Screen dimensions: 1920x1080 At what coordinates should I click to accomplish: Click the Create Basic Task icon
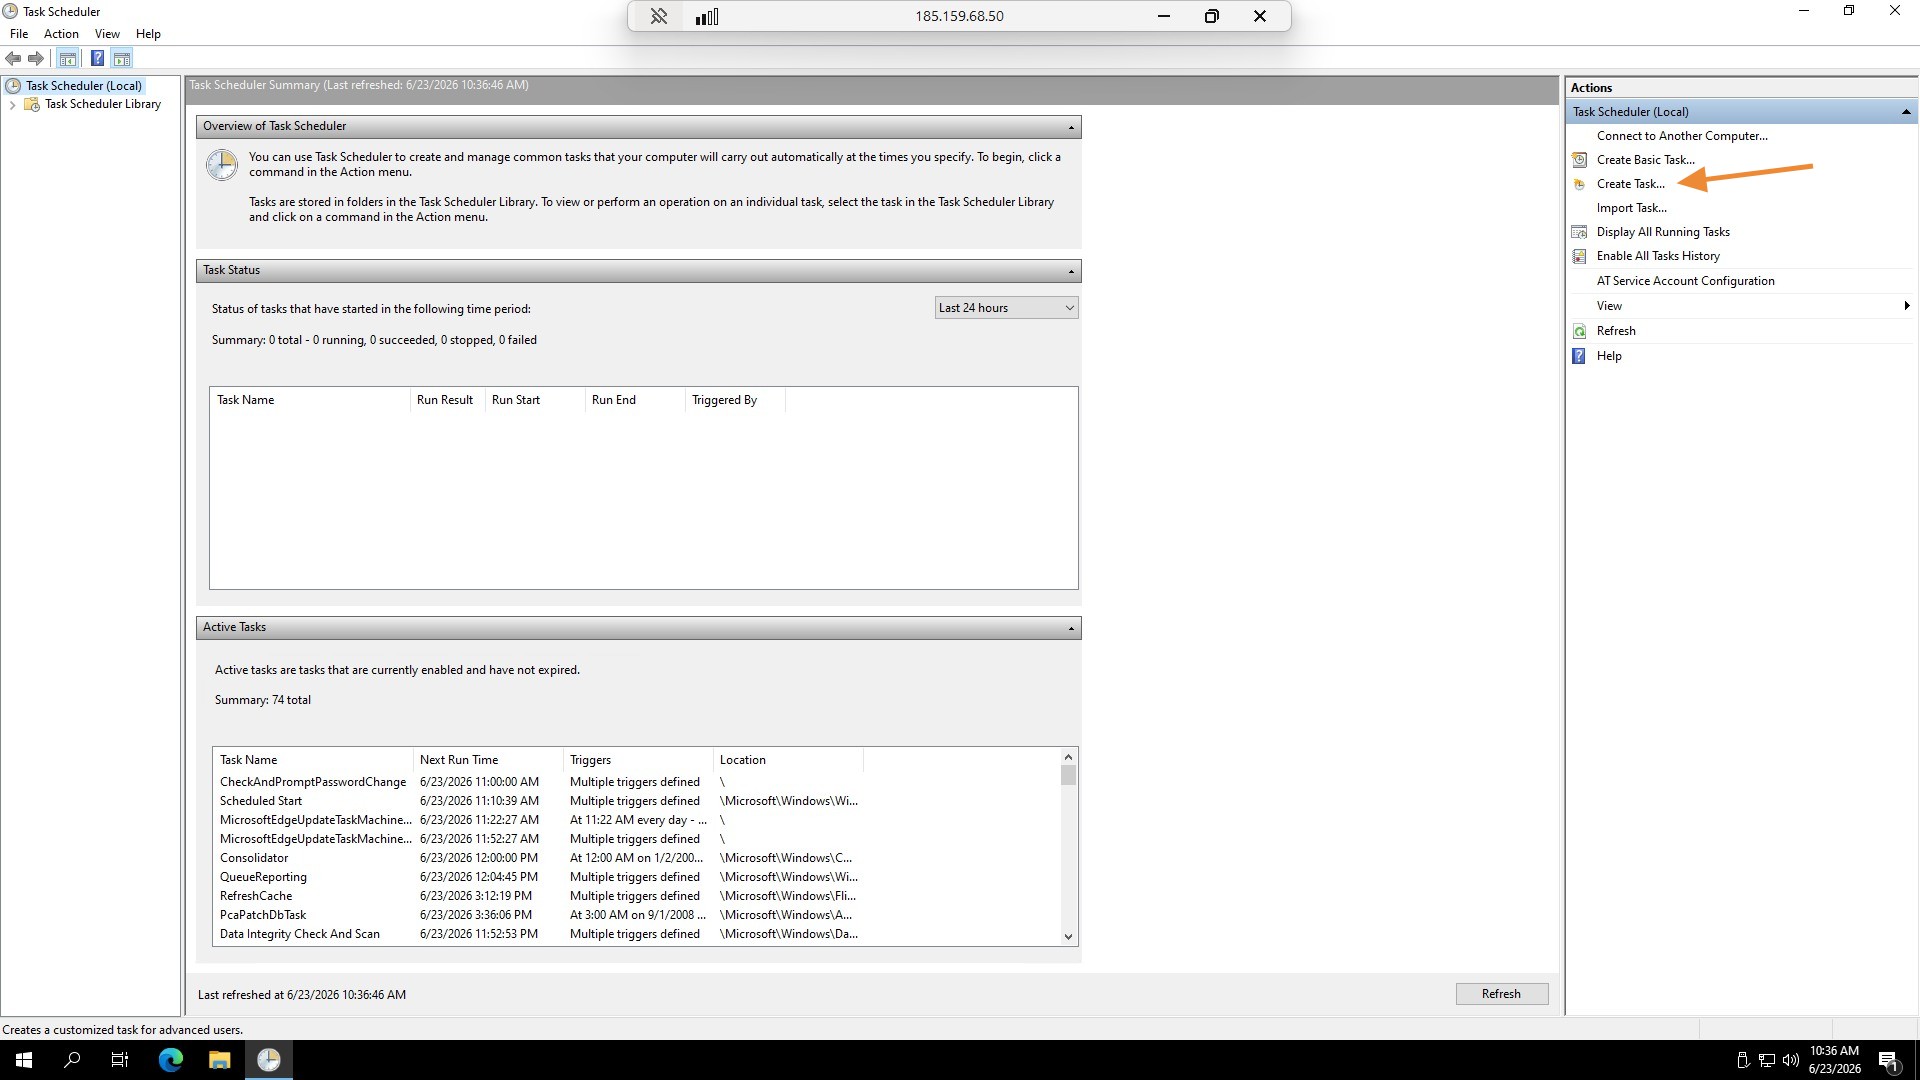pos(1579,160)
